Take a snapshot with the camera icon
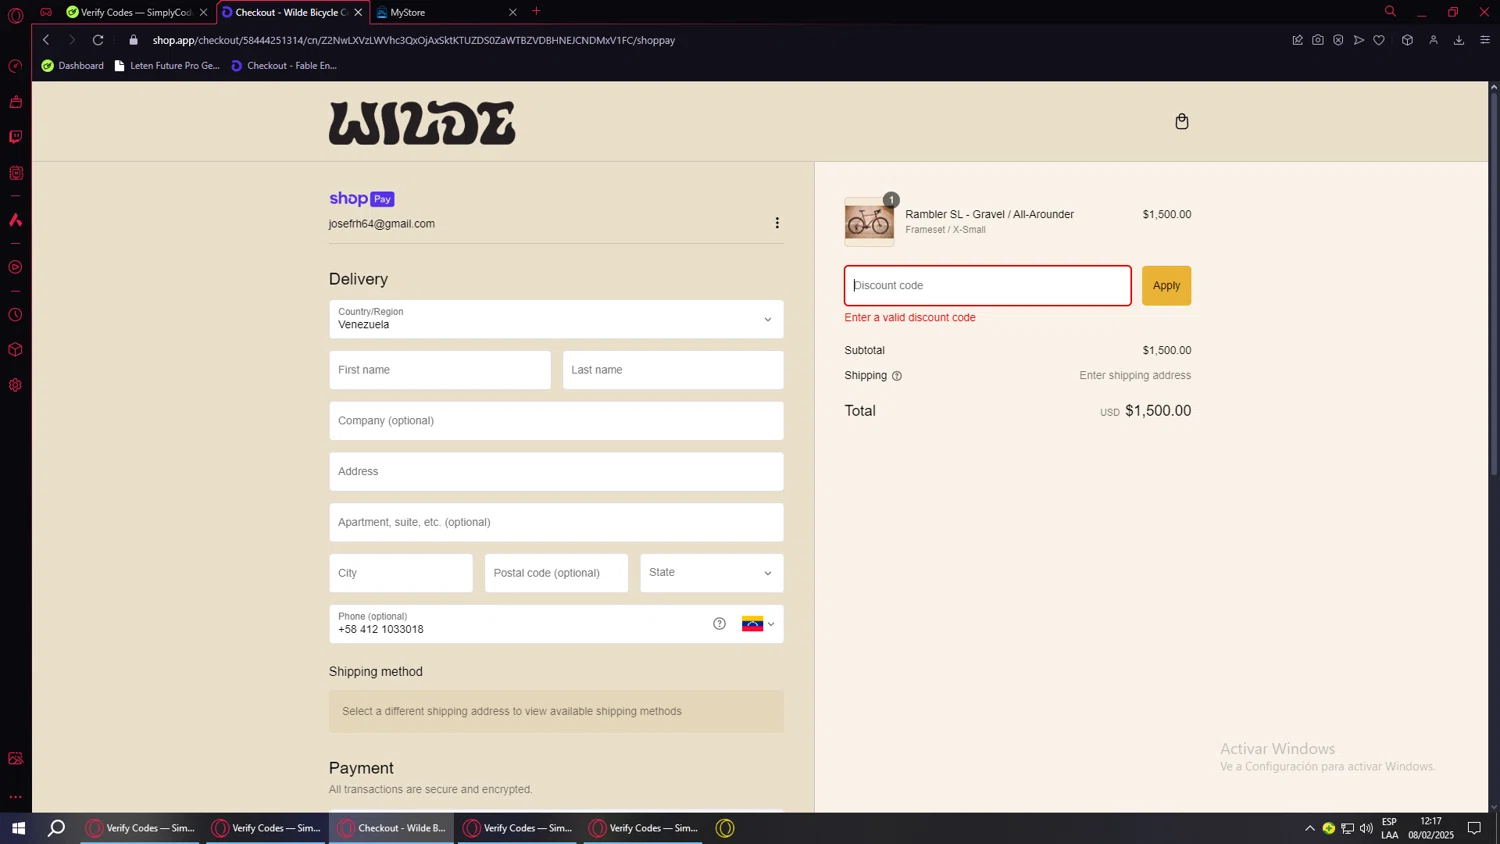 (1318, 40)
